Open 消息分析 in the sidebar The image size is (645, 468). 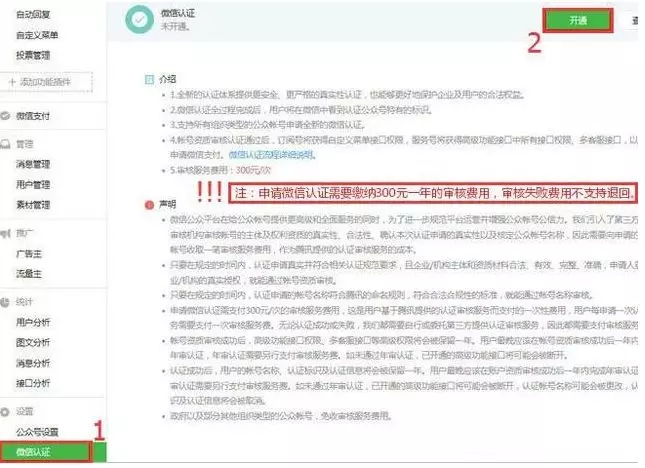click(x=33, y=363)
